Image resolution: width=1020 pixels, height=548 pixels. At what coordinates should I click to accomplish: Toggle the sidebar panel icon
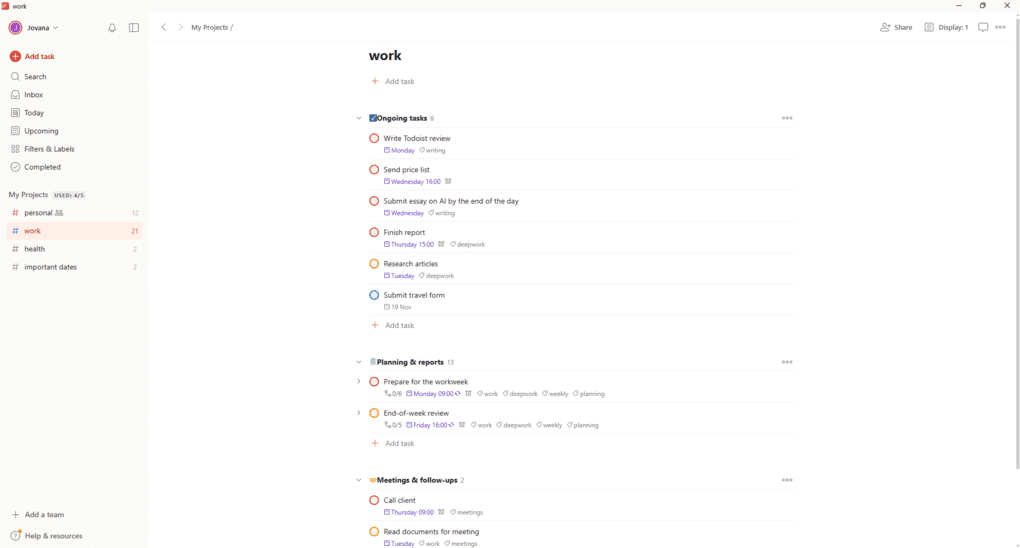(134, 28)
